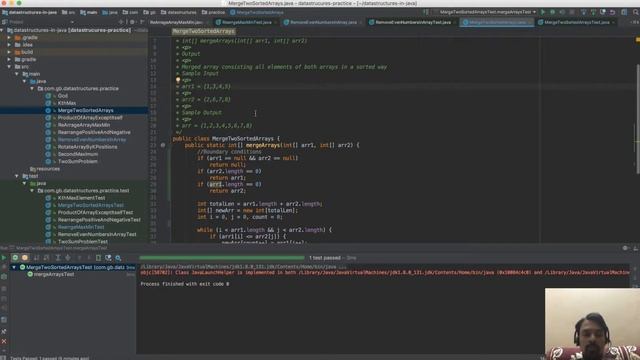Click the export test results icon

pyautogui.click(x=98, y=258)
